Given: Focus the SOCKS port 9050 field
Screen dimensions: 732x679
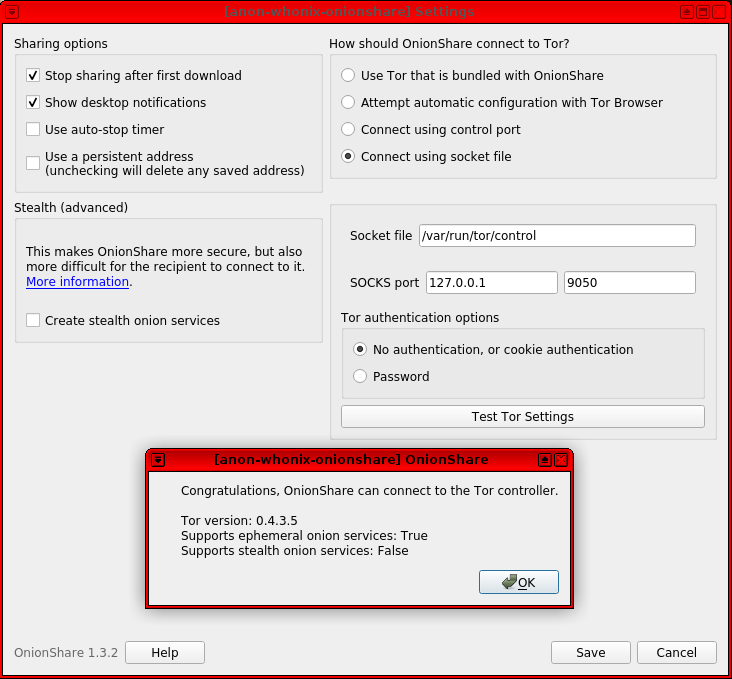Looking at the screenshot, I should [629, 283].
